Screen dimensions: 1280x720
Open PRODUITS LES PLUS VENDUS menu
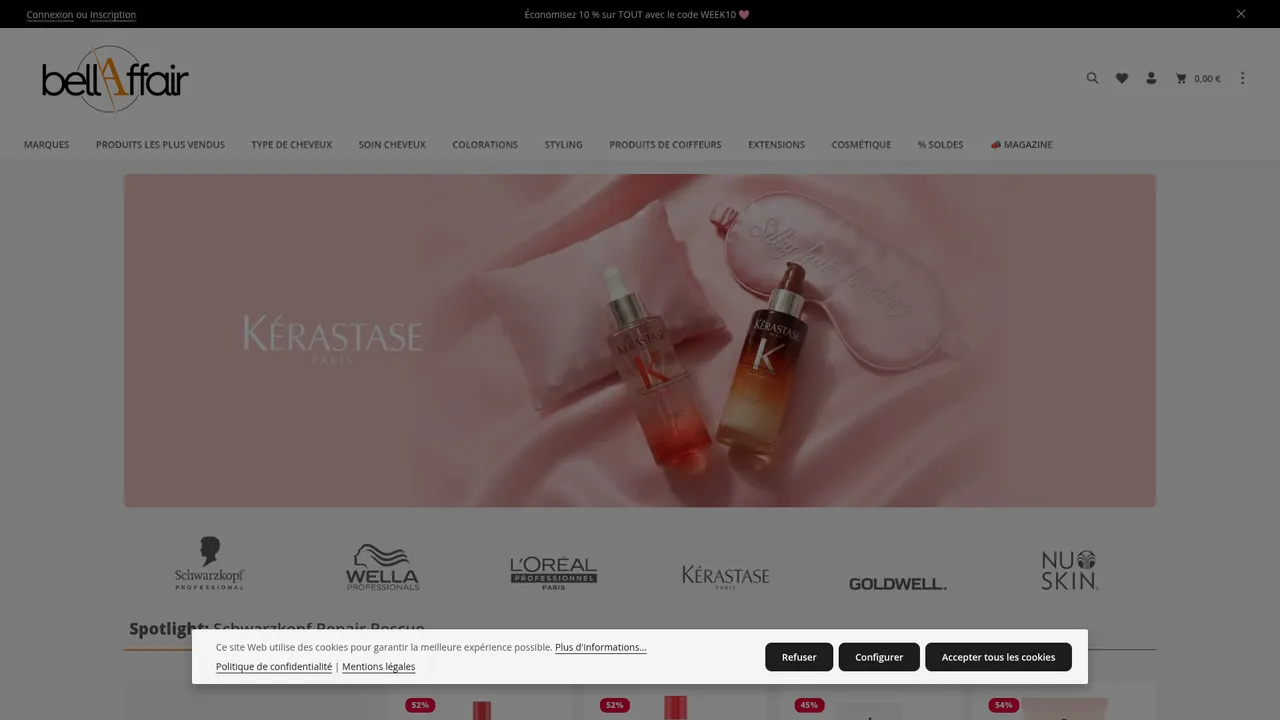coord(160,145)
